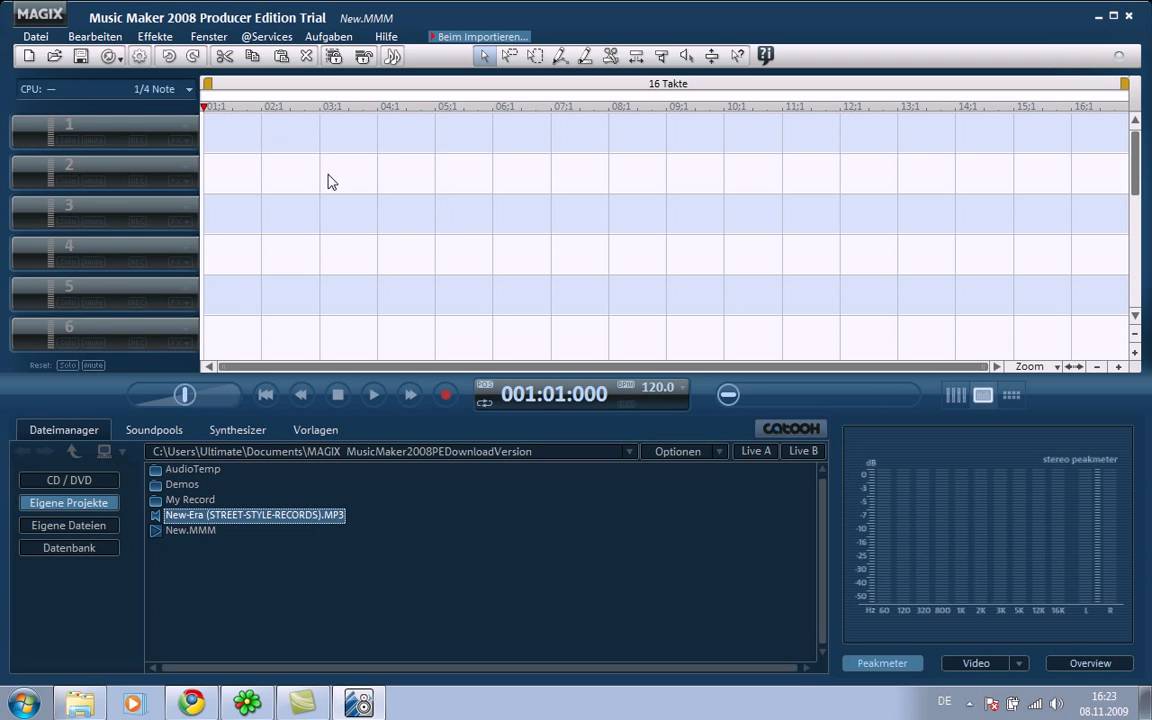Image resolution: width=1152 pixels, height=720 pixels.
Task: Switch to the vertical bars view mode
Action: [x=956, y=395]
